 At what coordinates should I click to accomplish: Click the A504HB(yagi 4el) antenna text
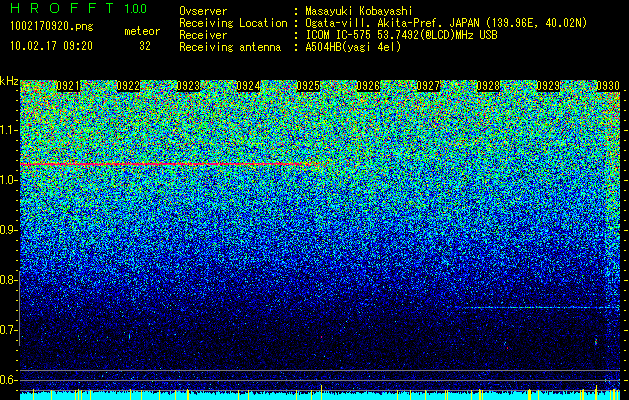coord(353,47)
